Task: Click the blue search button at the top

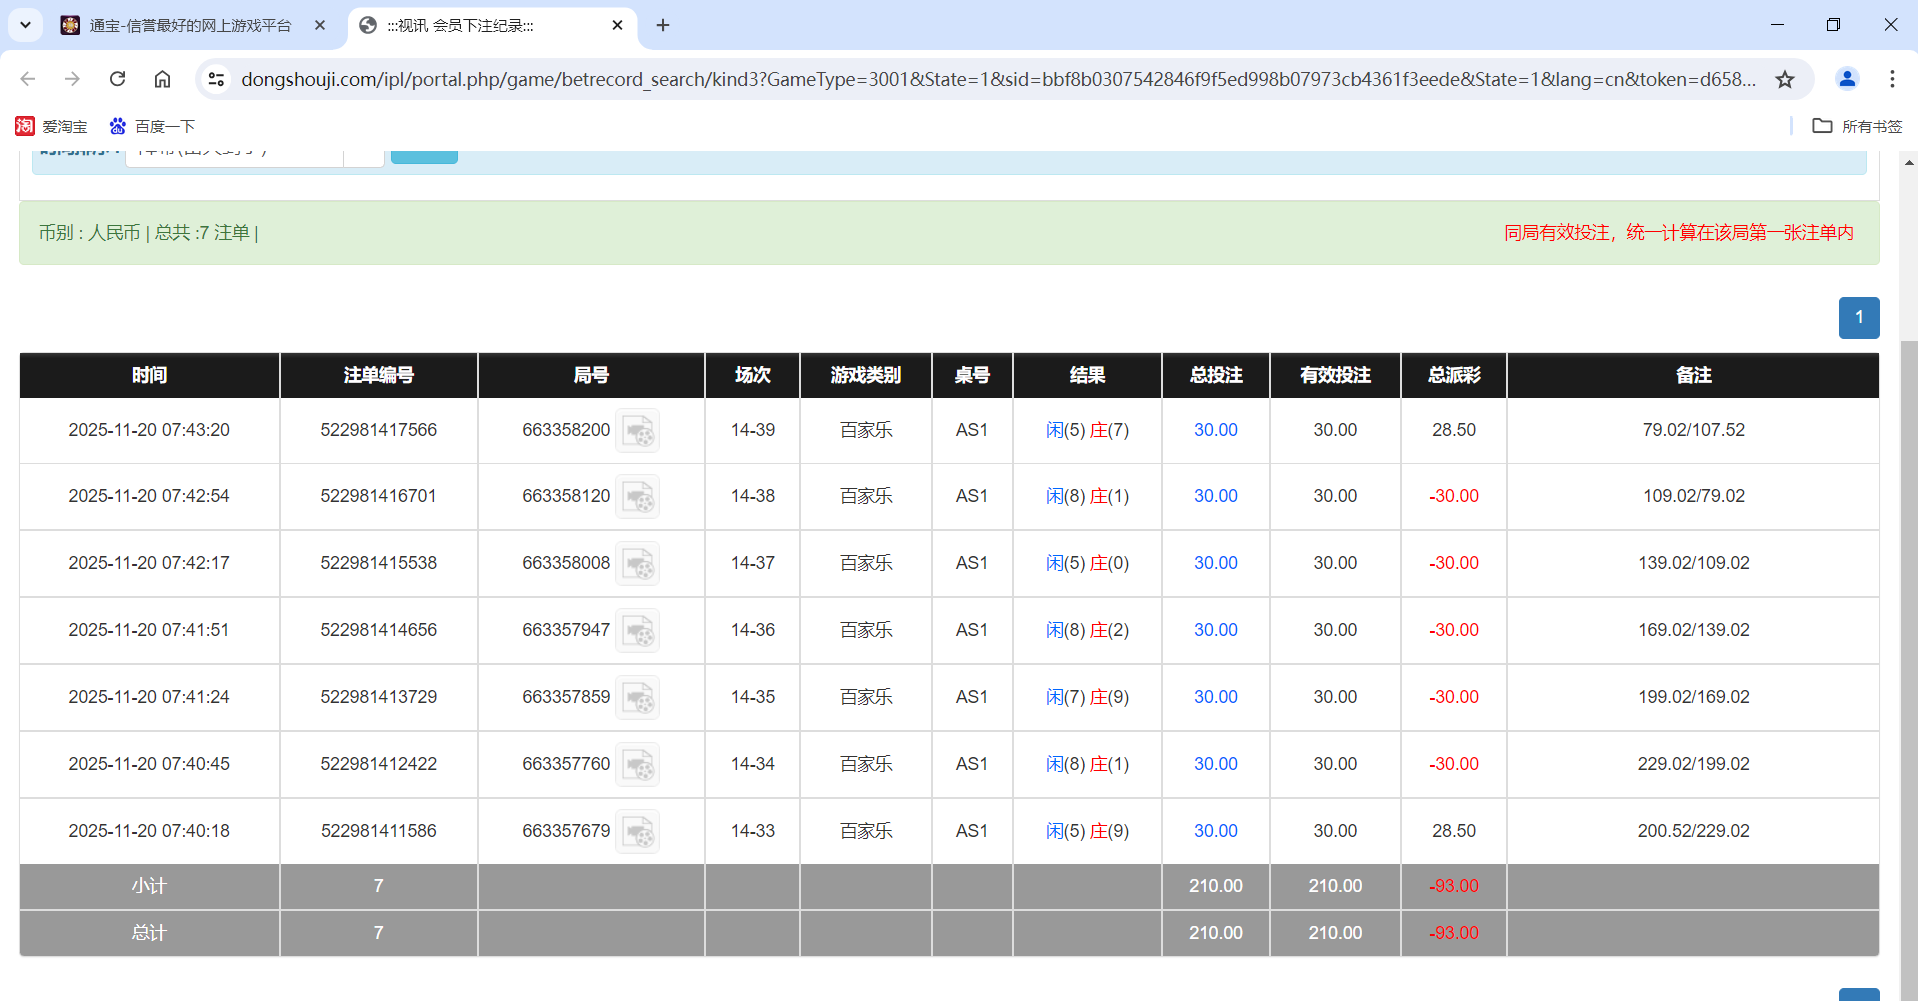Action: coord(424,150)
